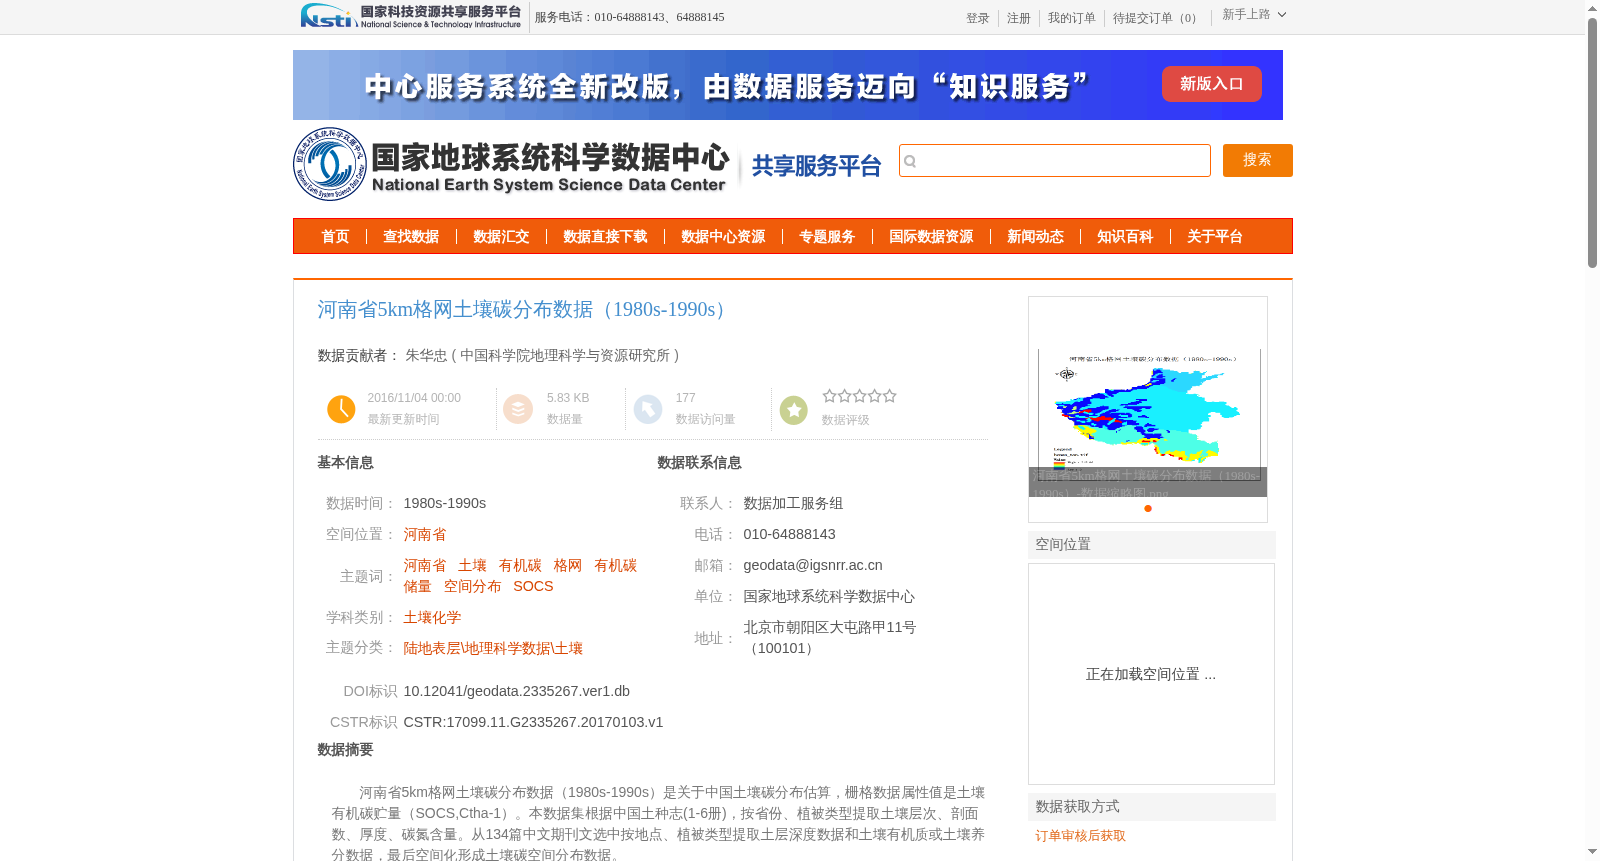
Task: Click the contributor name 朱华忠
Action: tap(426, 356)
